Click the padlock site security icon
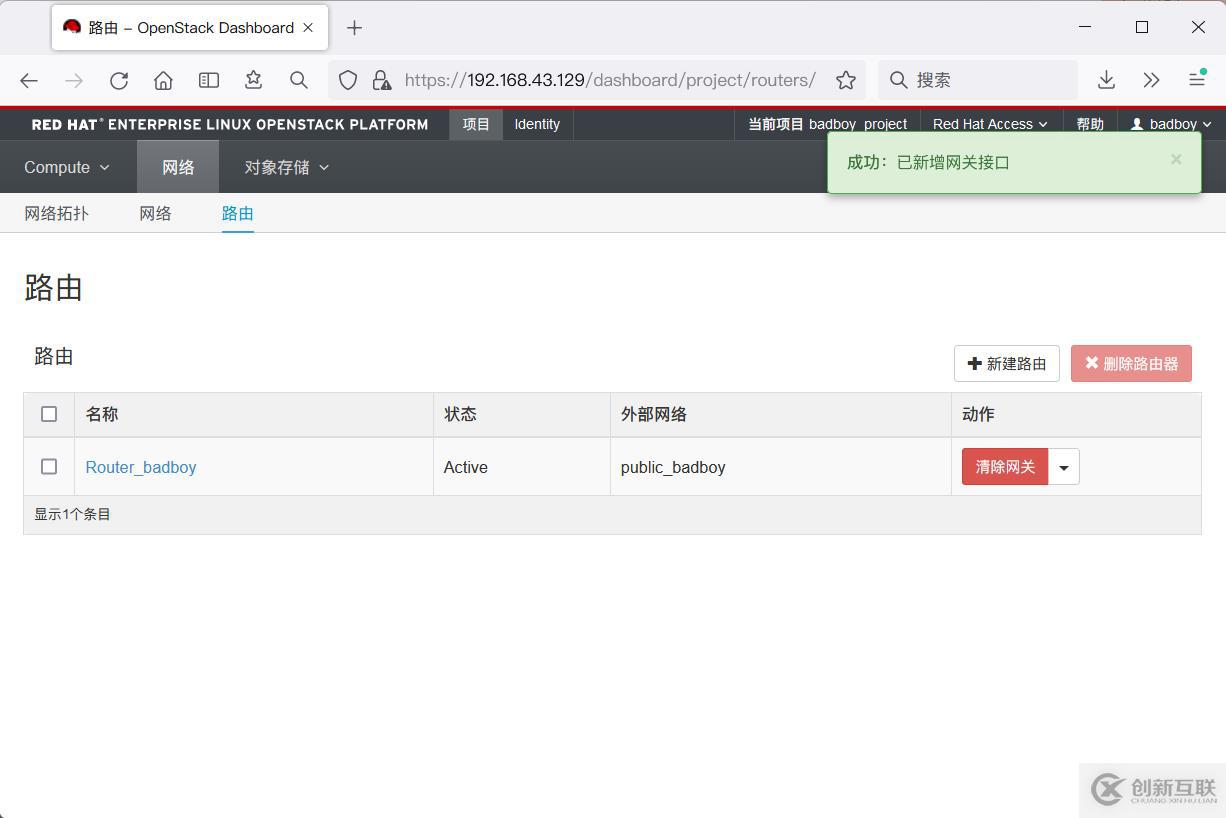 pos(381,80)
